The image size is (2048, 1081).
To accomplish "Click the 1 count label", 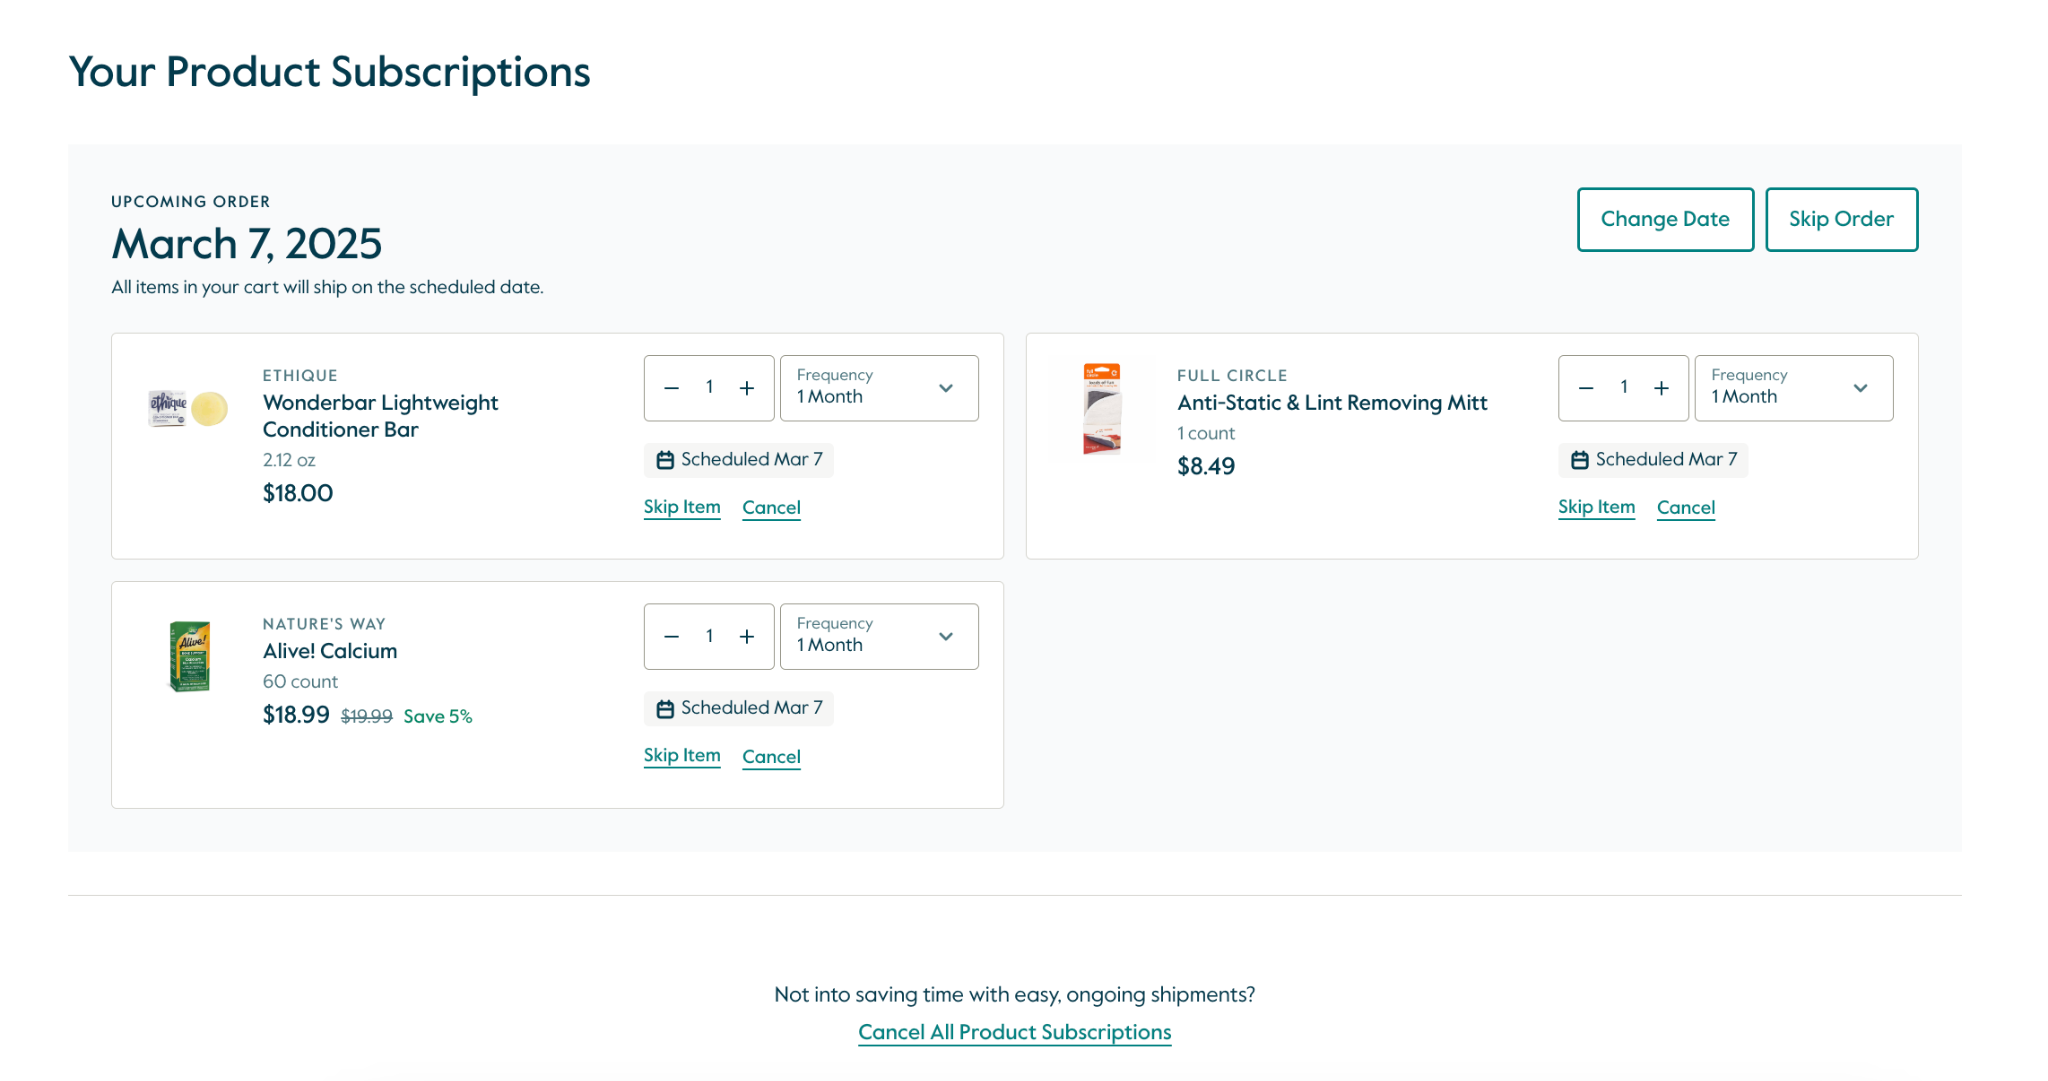I will click(1206, 433).
